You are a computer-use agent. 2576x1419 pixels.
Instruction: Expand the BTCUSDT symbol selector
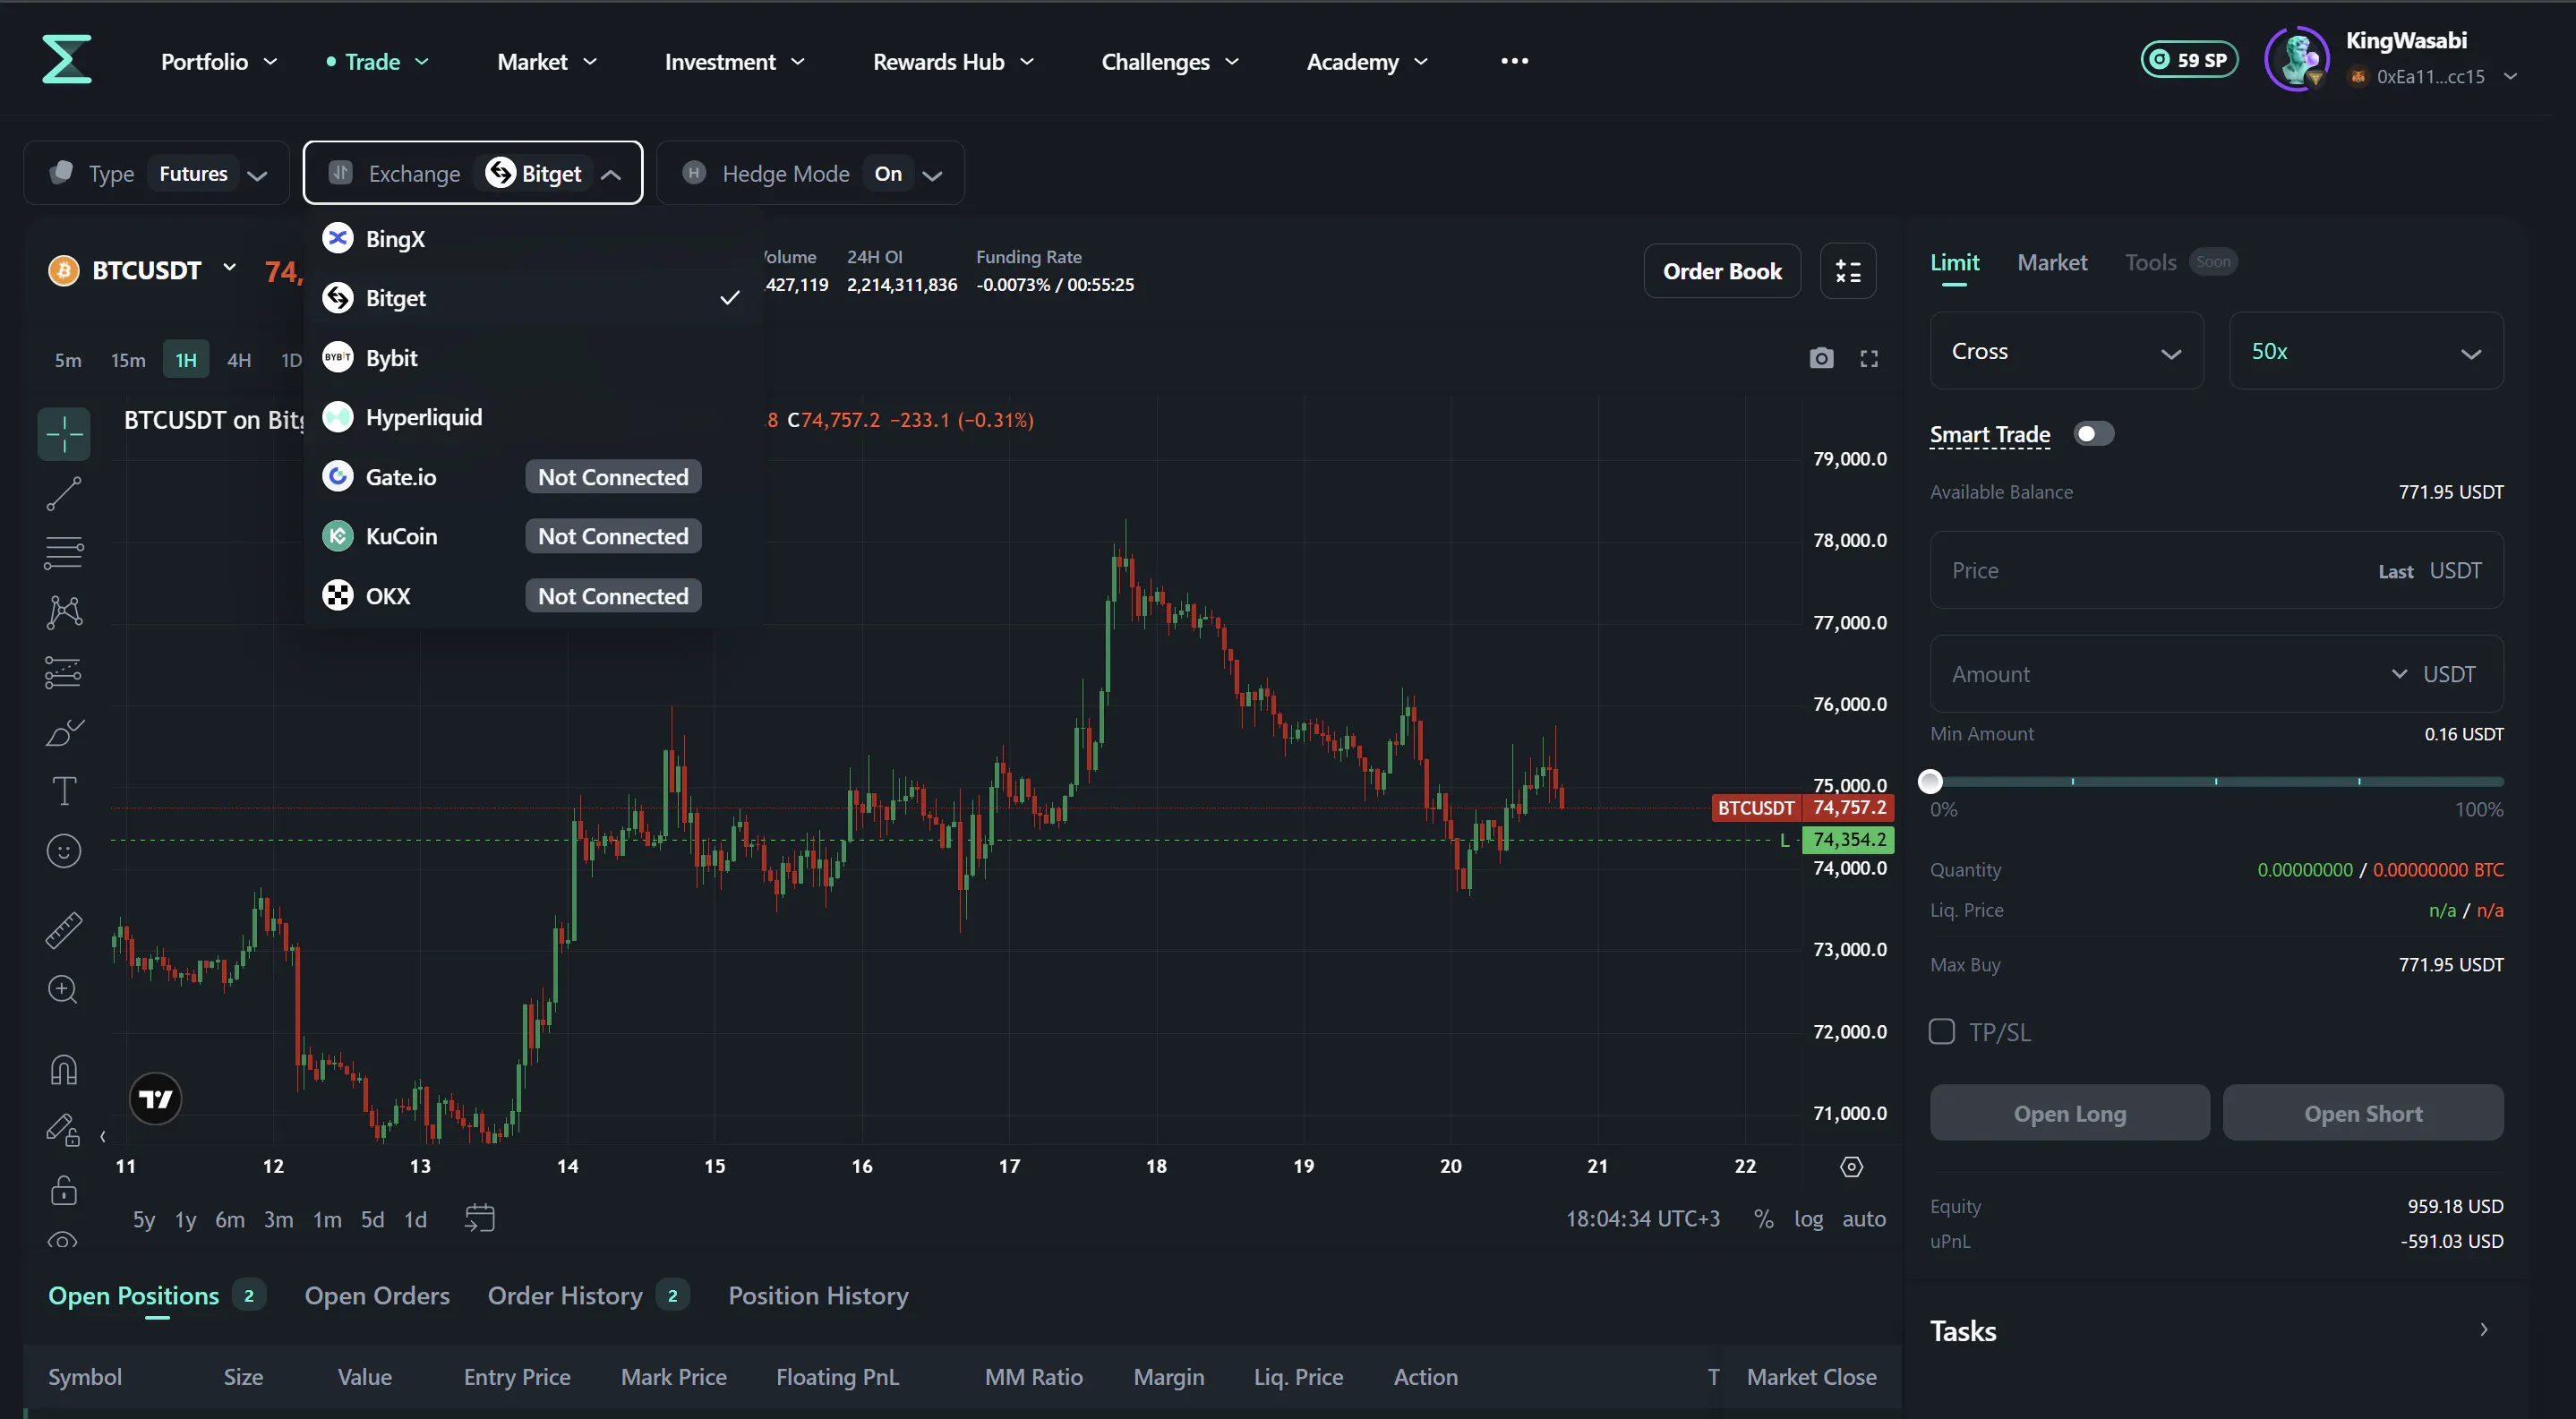(229, 268)
